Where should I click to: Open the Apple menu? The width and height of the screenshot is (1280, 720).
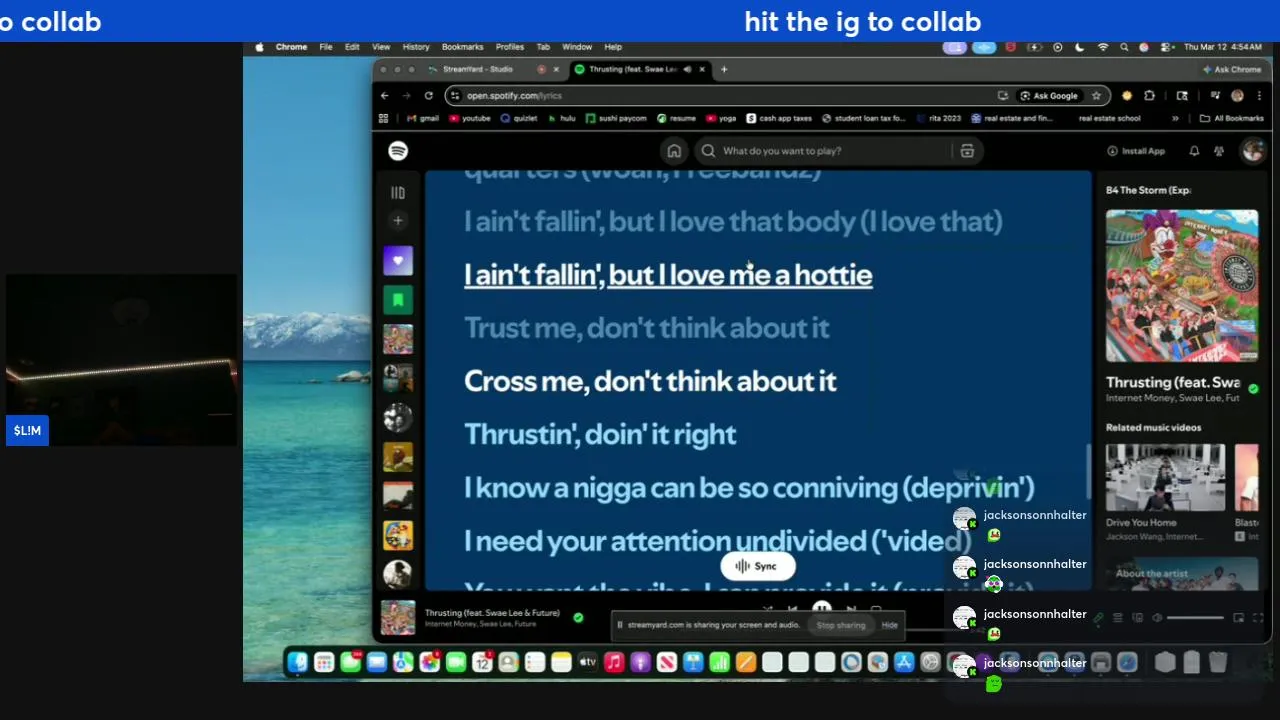tap(260, 47)
